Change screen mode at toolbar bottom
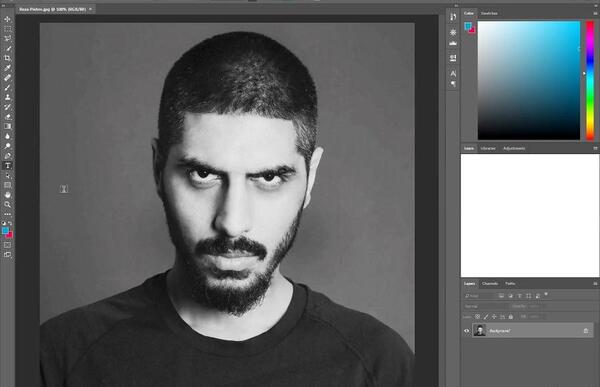Viewport: 600px width, 387px height. pyautogui.click(x=8, y=255)
